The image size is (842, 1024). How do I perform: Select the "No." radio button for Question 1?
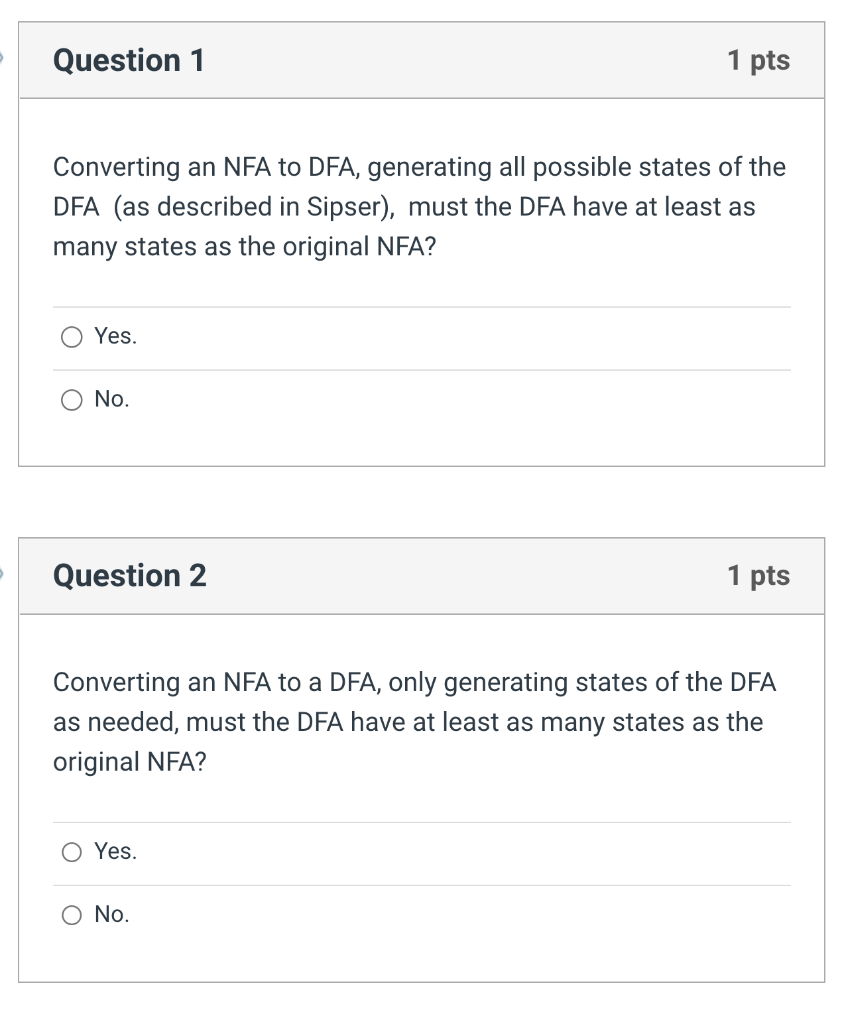71,400
